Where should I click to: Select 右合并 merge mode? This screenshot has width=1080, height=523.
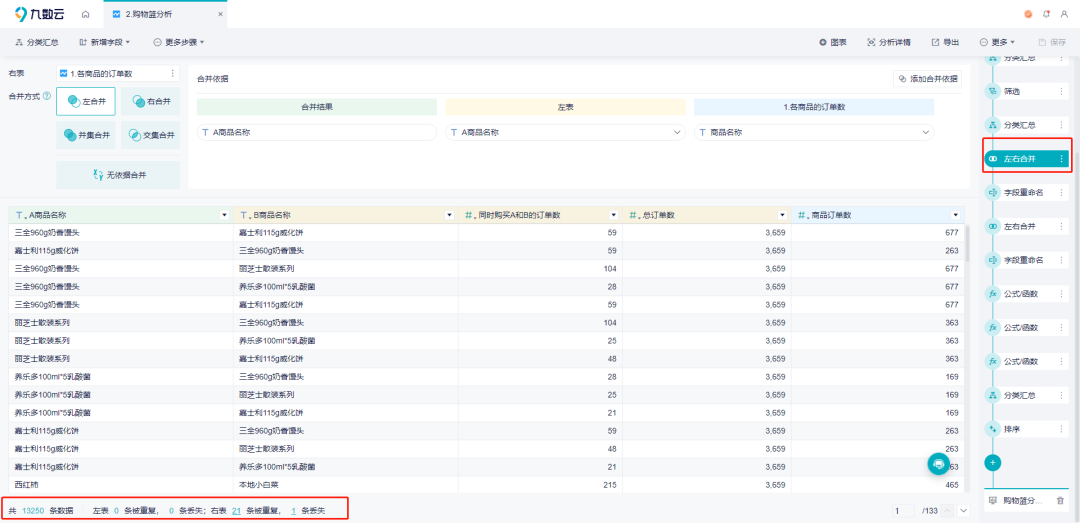[150, 101]
